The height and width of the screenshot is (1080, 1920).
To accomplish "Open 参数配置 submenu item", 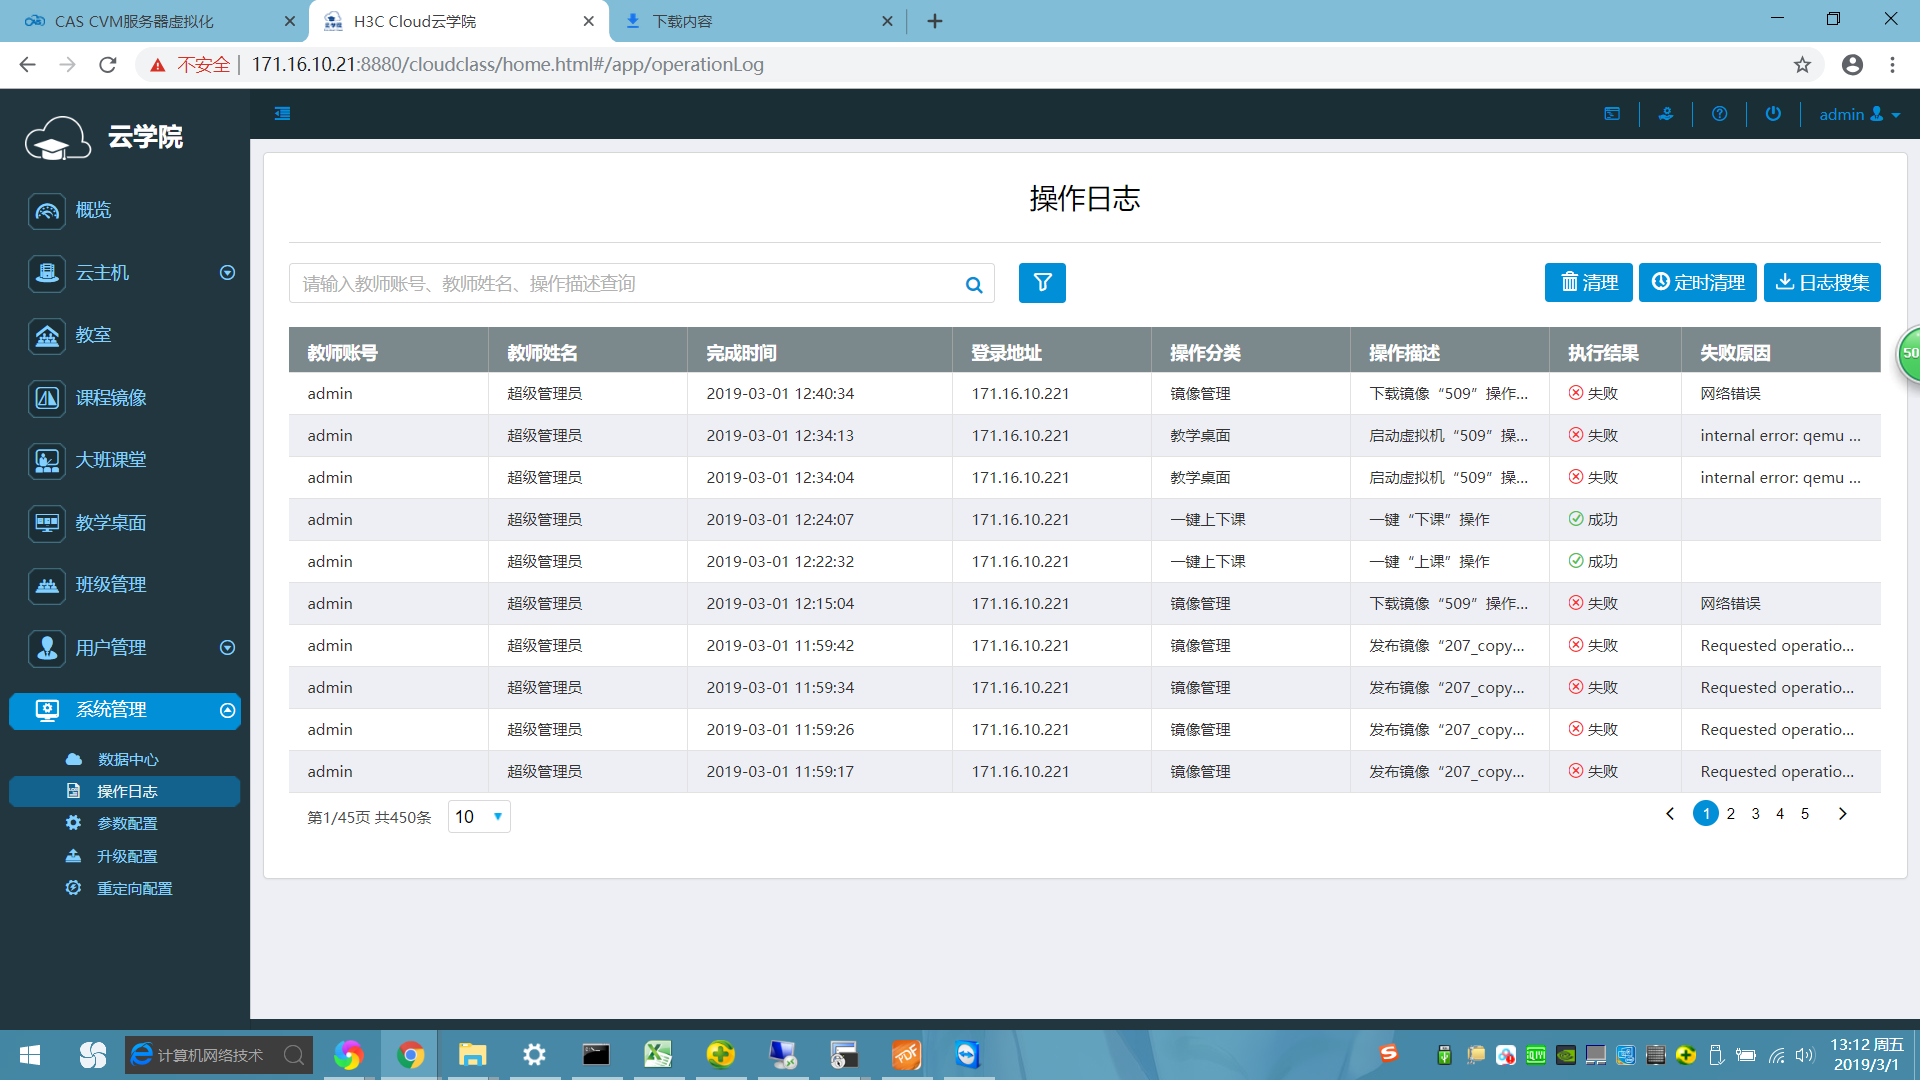I will coord(127,824).
